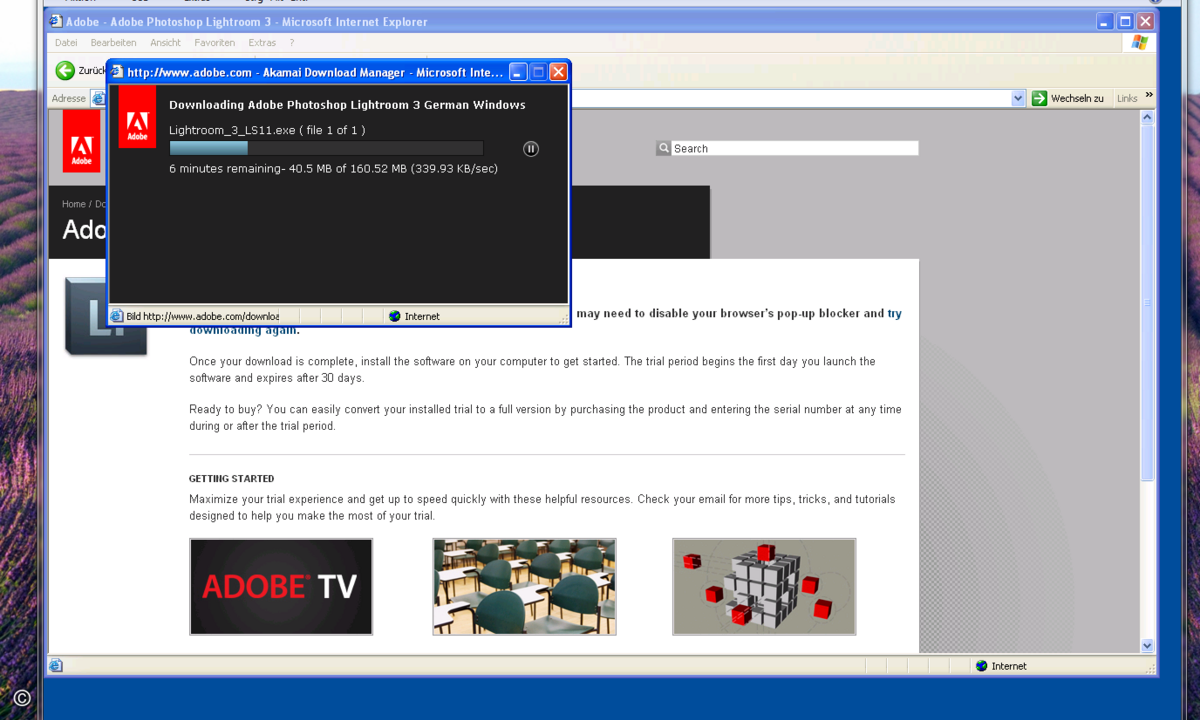The image size is (1200, 720).
Task: Click the Home breadcrumb link
Action: pyautogui.click(x=73, y=204)
